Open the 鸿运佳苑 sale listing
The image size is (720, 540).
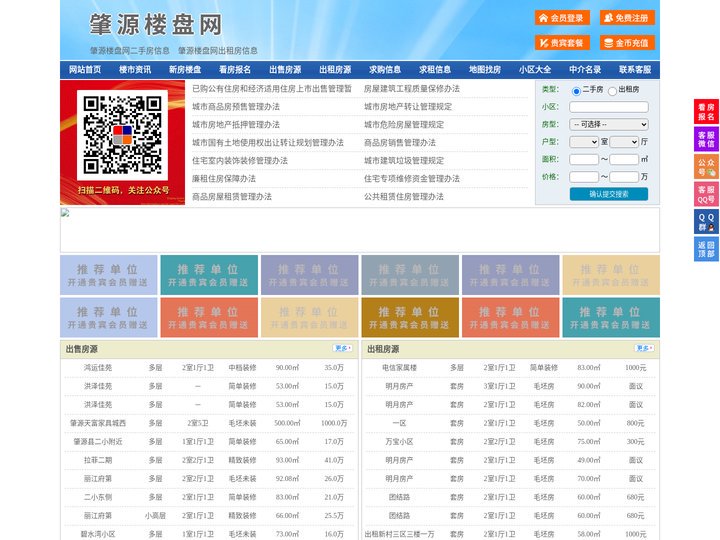point(98,368)
